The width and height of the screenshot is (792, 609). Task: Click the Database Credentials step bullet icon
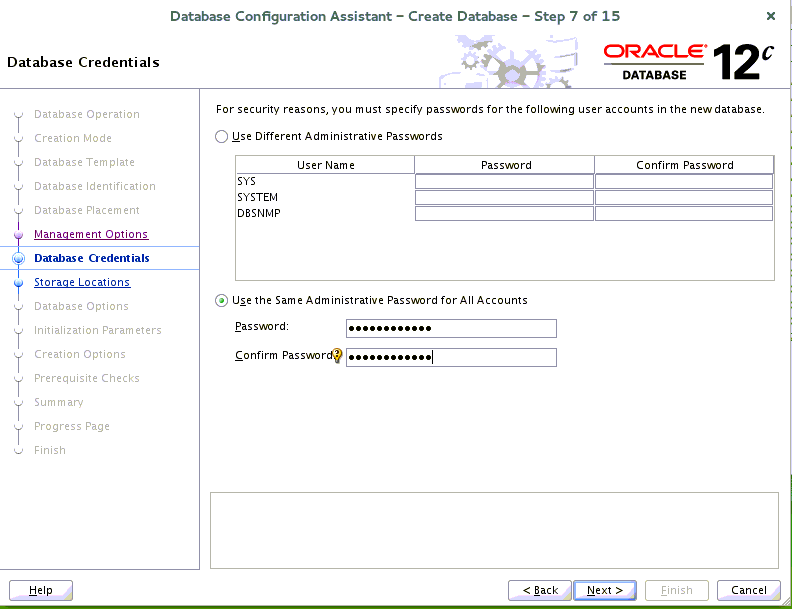point(18,259)
